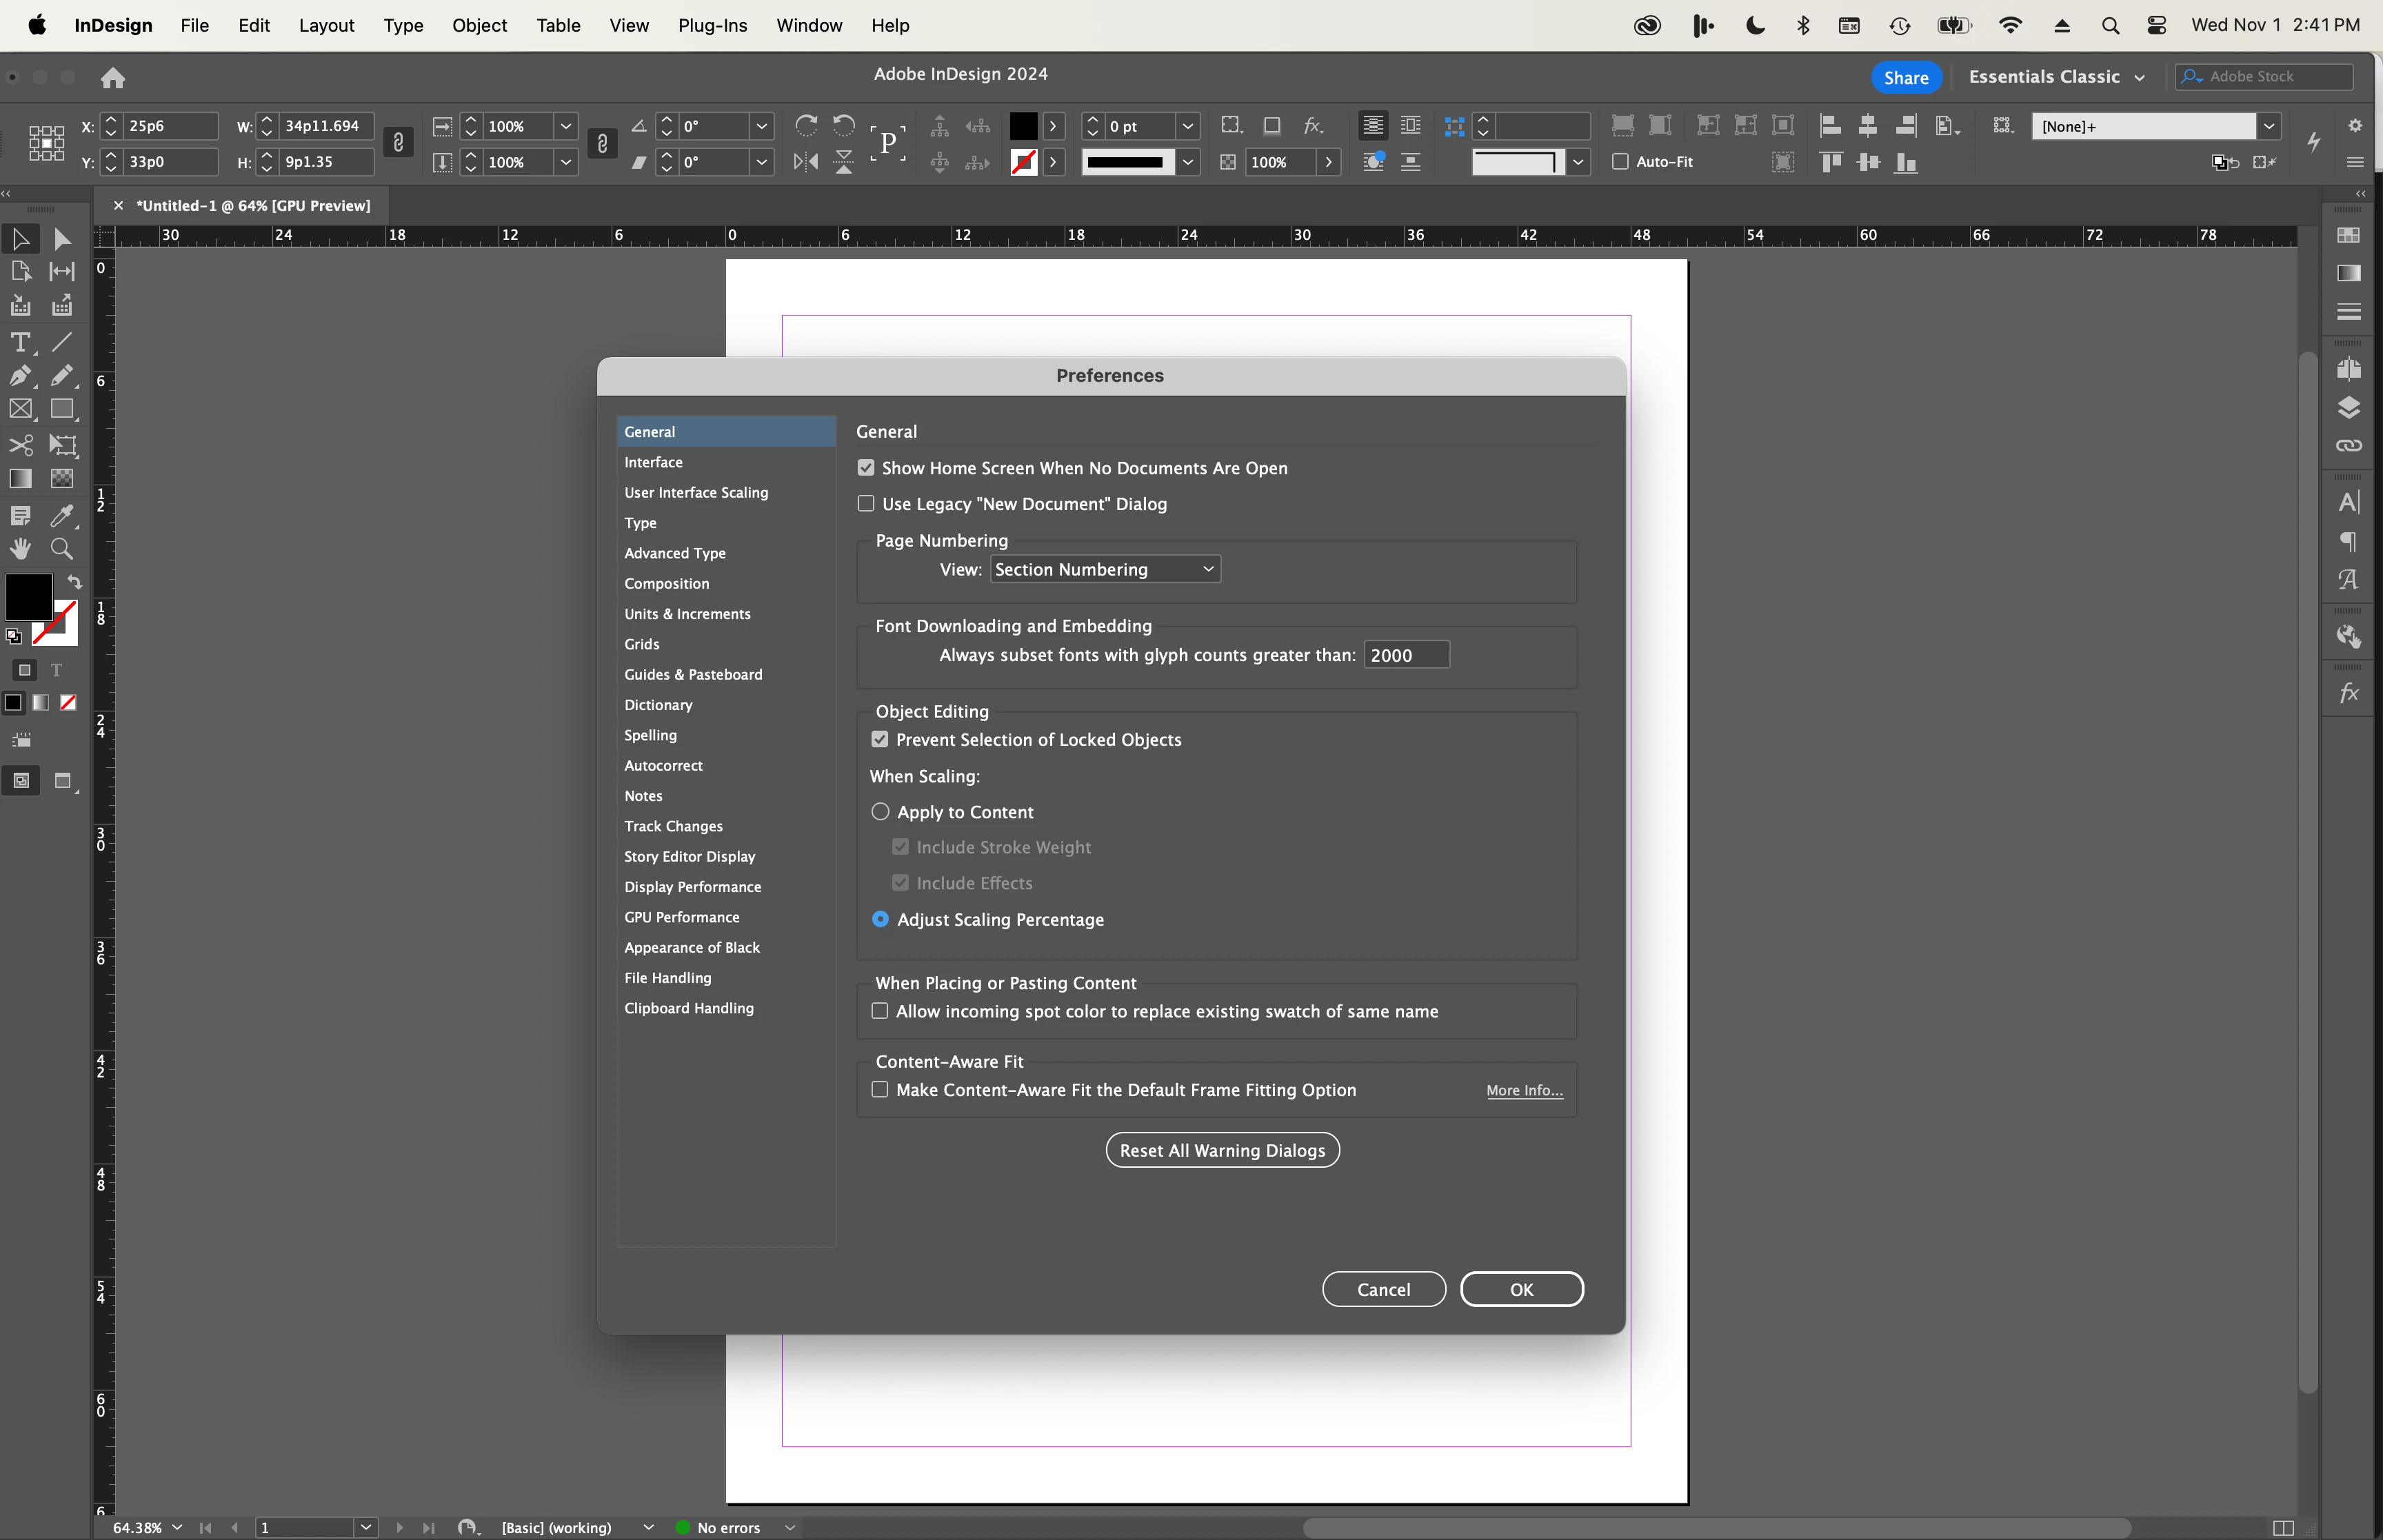Open the zoom level dropdown in the status bar
The height and width of the screenshot is (1540, 2383).
177,1527
